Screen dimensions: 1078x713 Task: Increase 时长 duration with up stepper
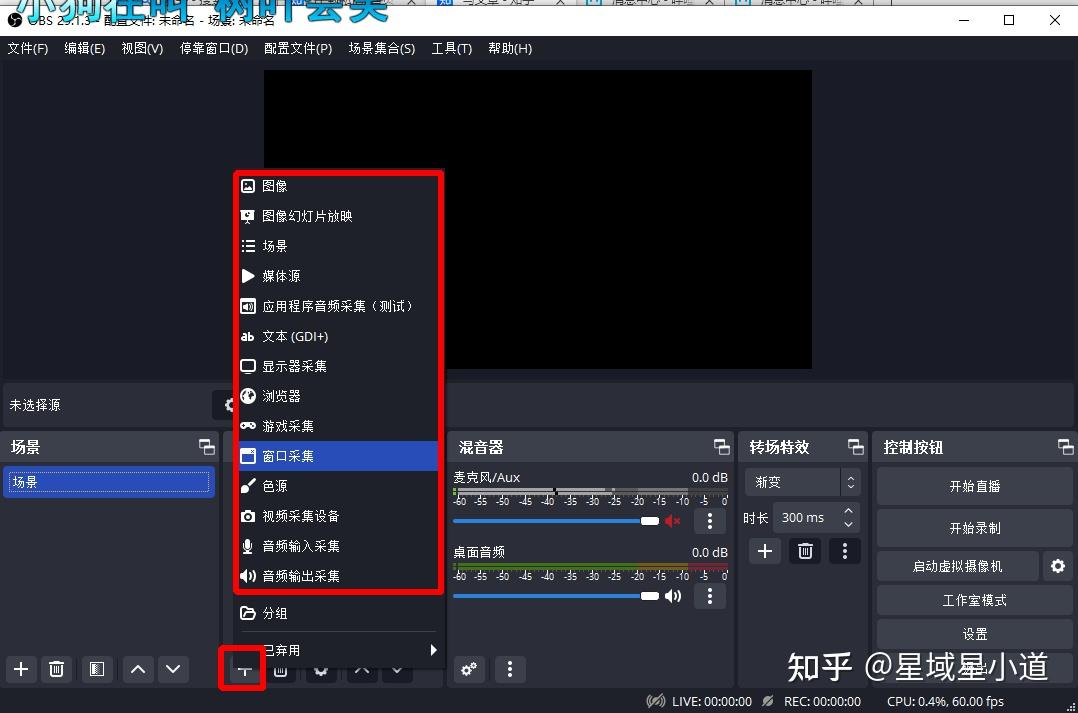[848, 511]
